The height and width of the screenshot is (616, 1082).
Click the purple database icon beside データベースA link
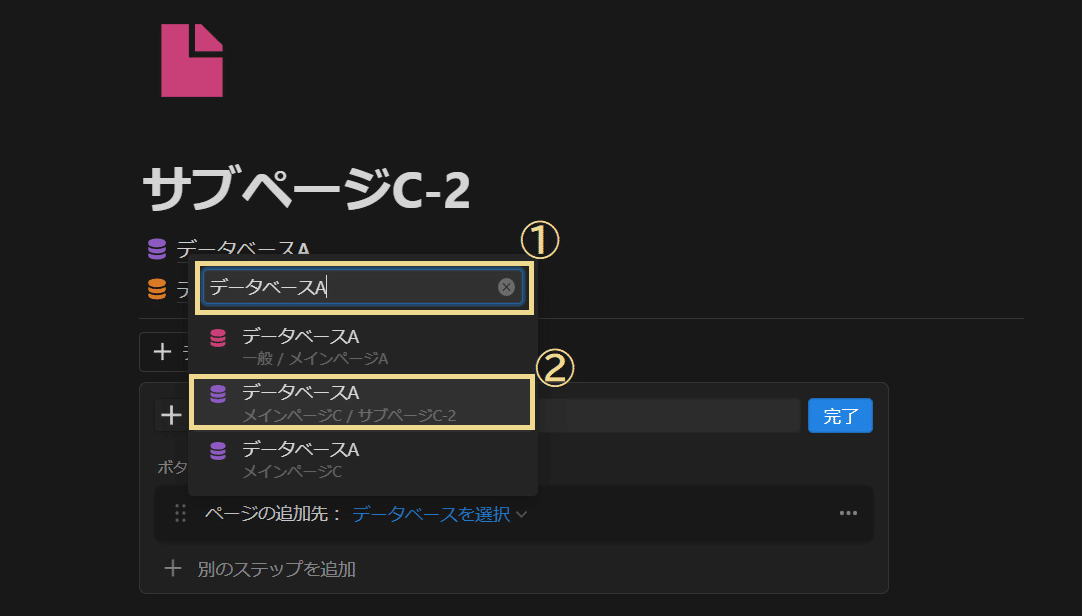pyautogui.click(x=157, y=248)
